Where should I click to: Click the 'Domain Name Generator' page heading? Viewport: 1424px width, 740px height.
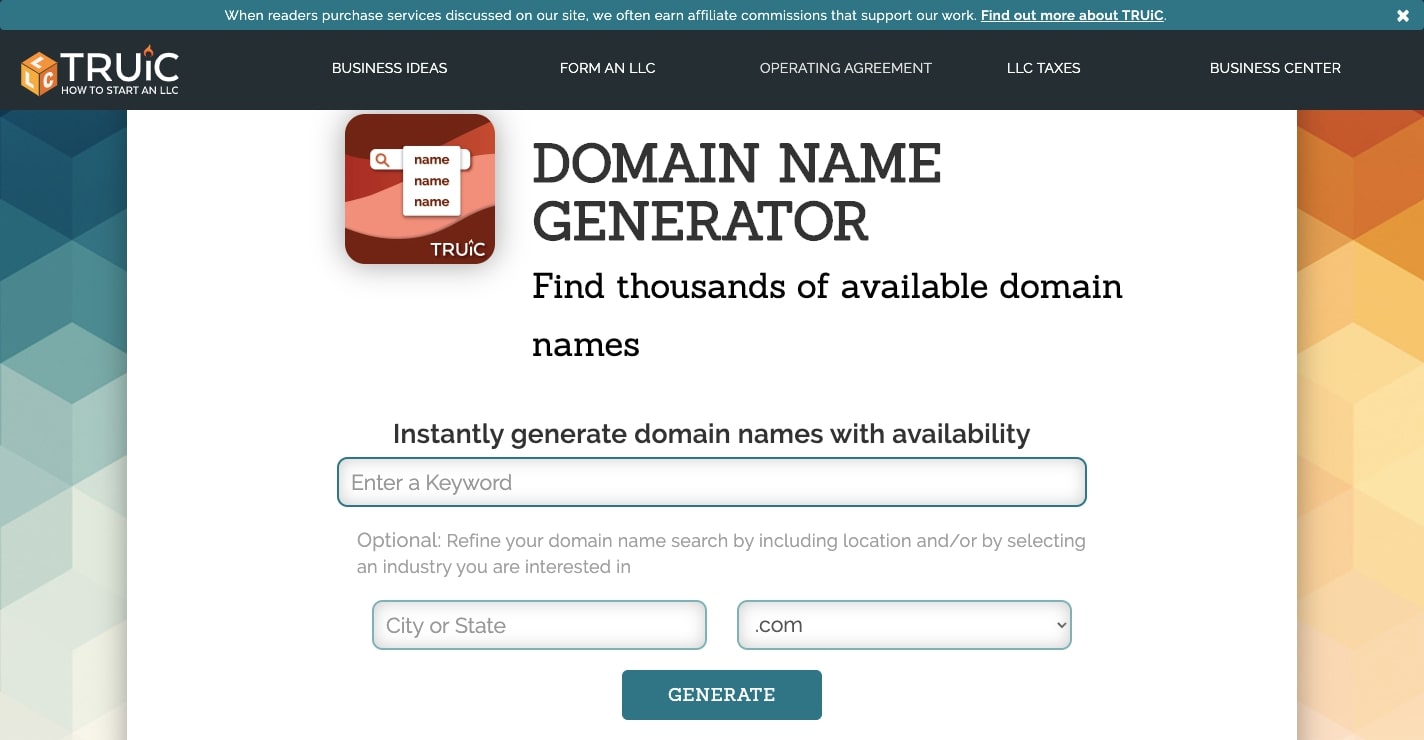[x=736, y=192]
